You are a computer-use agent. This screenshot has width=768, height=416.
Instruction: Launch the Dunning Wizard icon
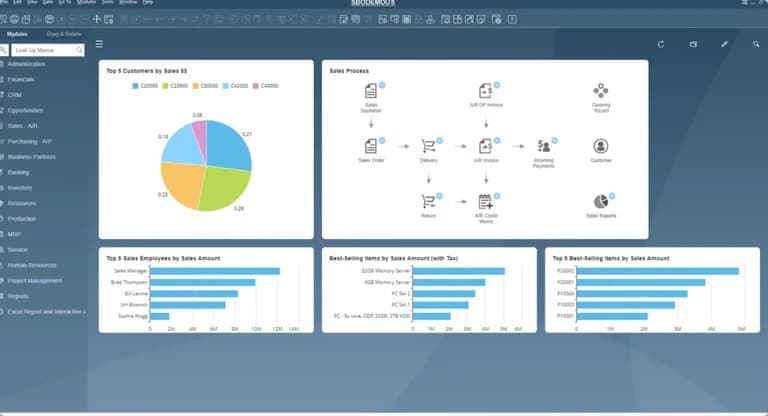[600, 91]
